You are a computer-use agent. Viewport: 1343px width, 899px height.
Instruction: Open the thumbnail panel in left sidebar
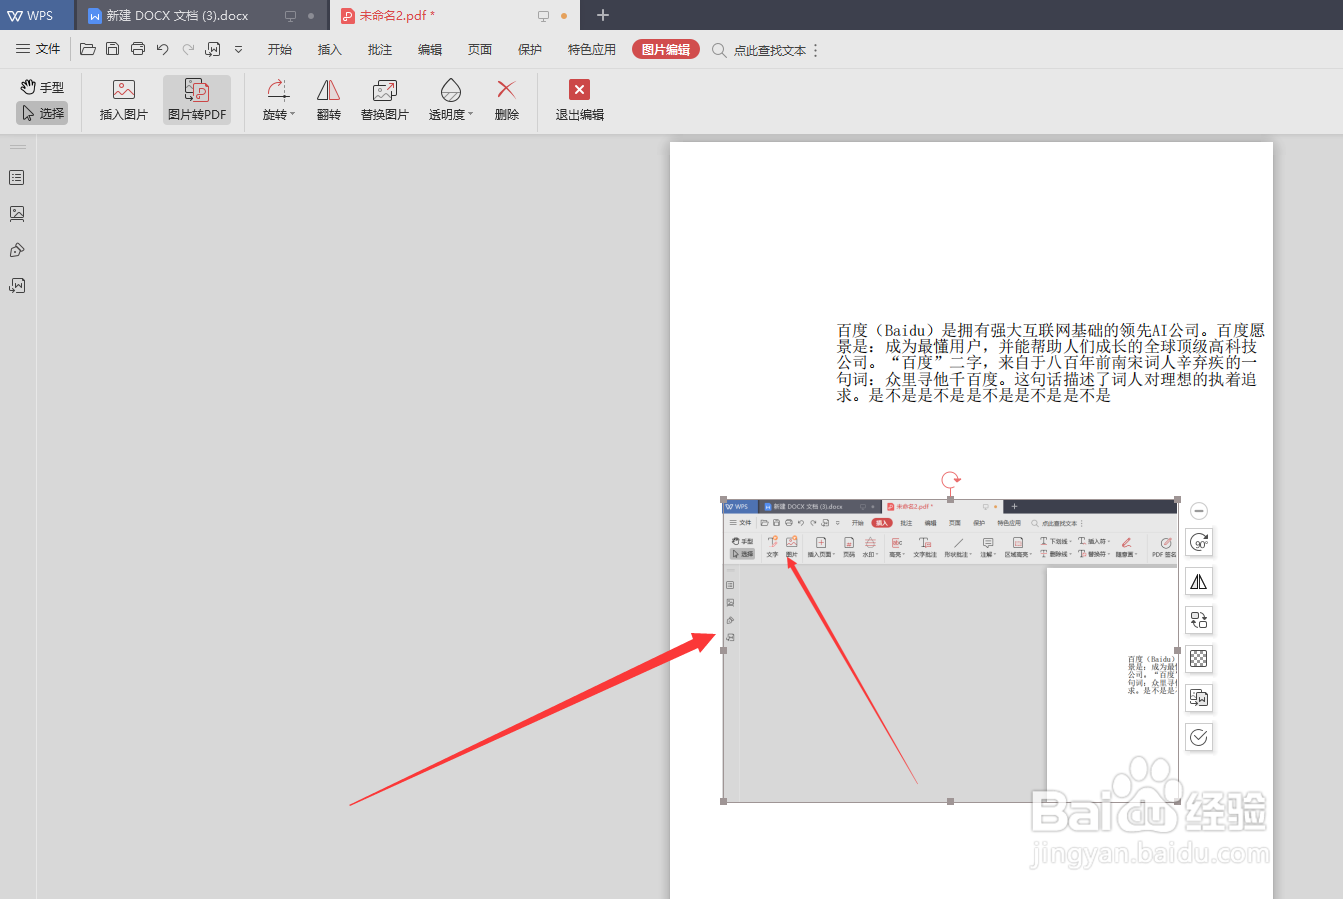17,214
